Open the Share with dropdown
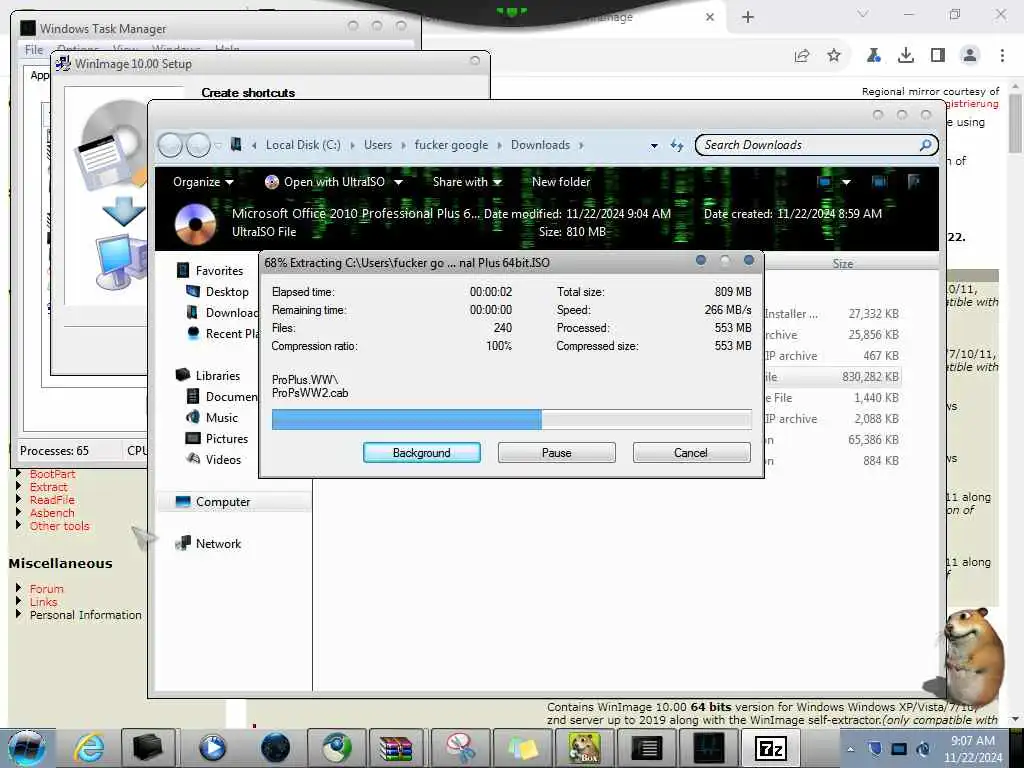This screenshot has width=1024, height=768. pyautogui.click(x=467, y=182)
